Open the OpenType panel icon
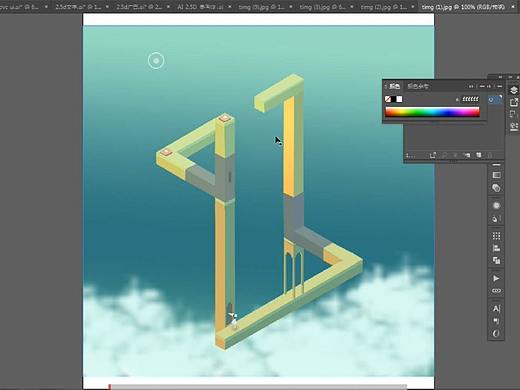Screen dimensions: 520x390 coord(496,333)
